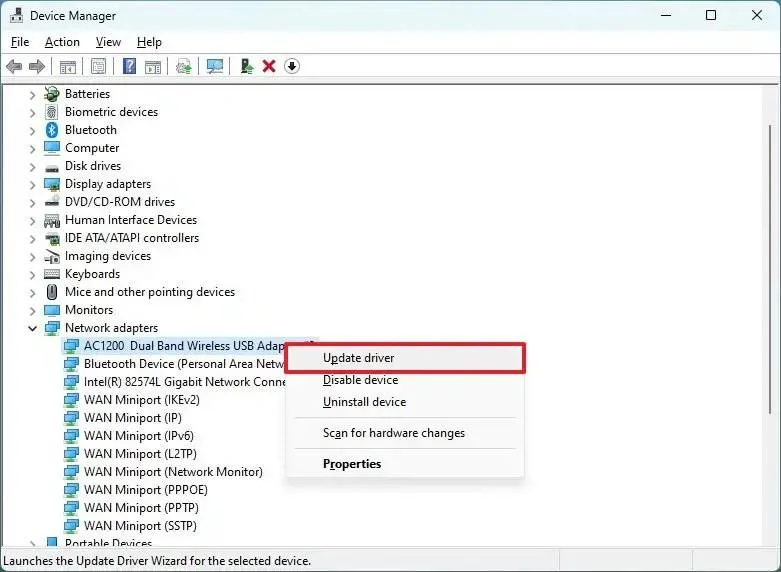Click the Properties sheet toolbar icon

pyautogui.click(x=98, y=66)
